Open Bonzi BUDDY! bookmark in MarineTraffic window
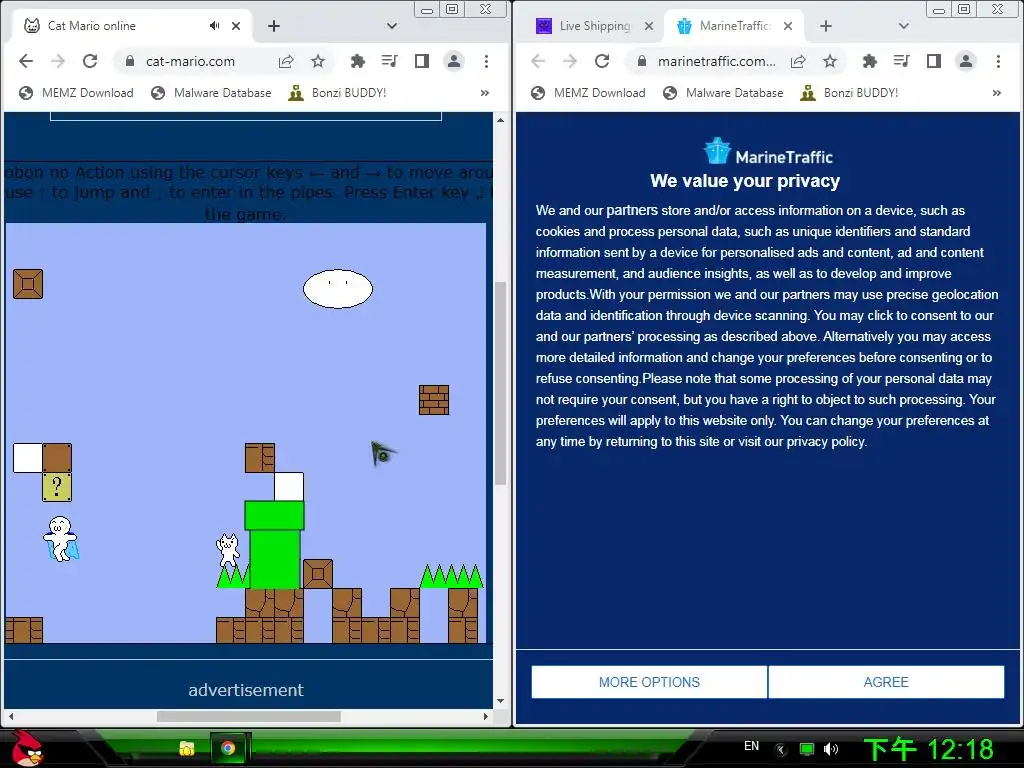The width and height of the screenshot is (1024, 768). [x=850, y=93]
